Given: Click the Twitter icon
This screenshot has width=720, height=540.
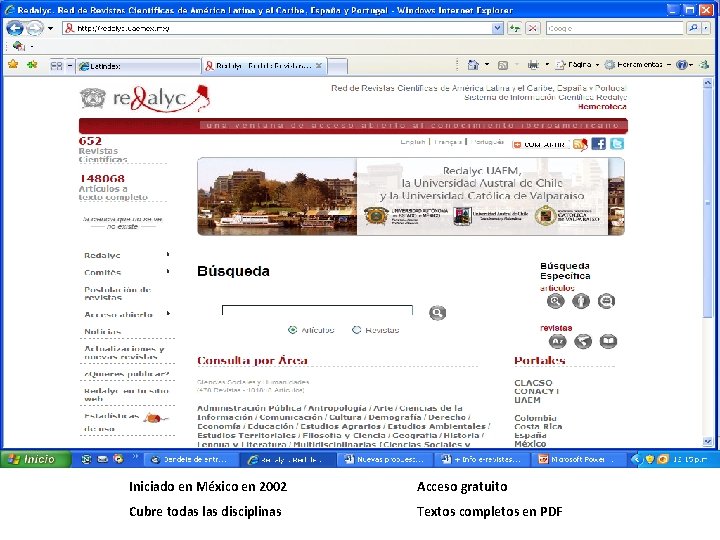Looking at the screenshot, I should point(617,144).
